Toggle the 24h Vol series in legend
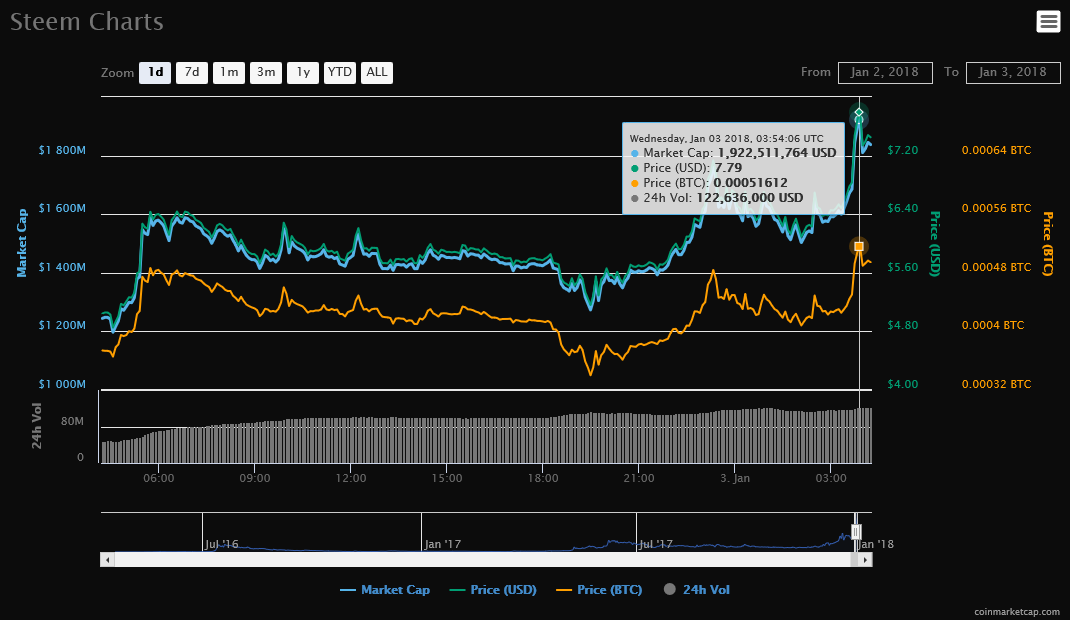The width and height of the screenshot is (1070, 620). click(697, 590)
